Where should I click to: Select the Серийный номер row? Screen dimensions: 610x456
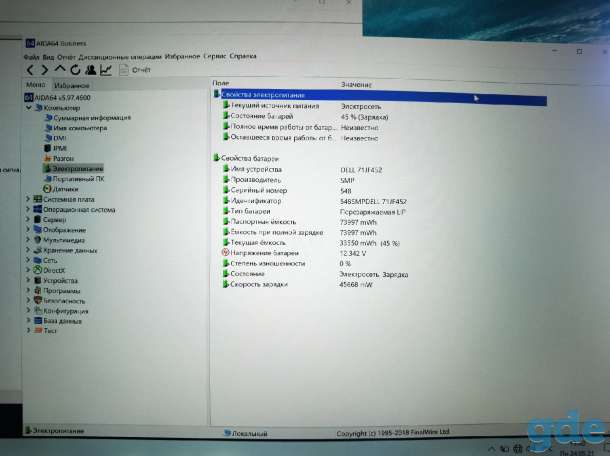[287, 191]
